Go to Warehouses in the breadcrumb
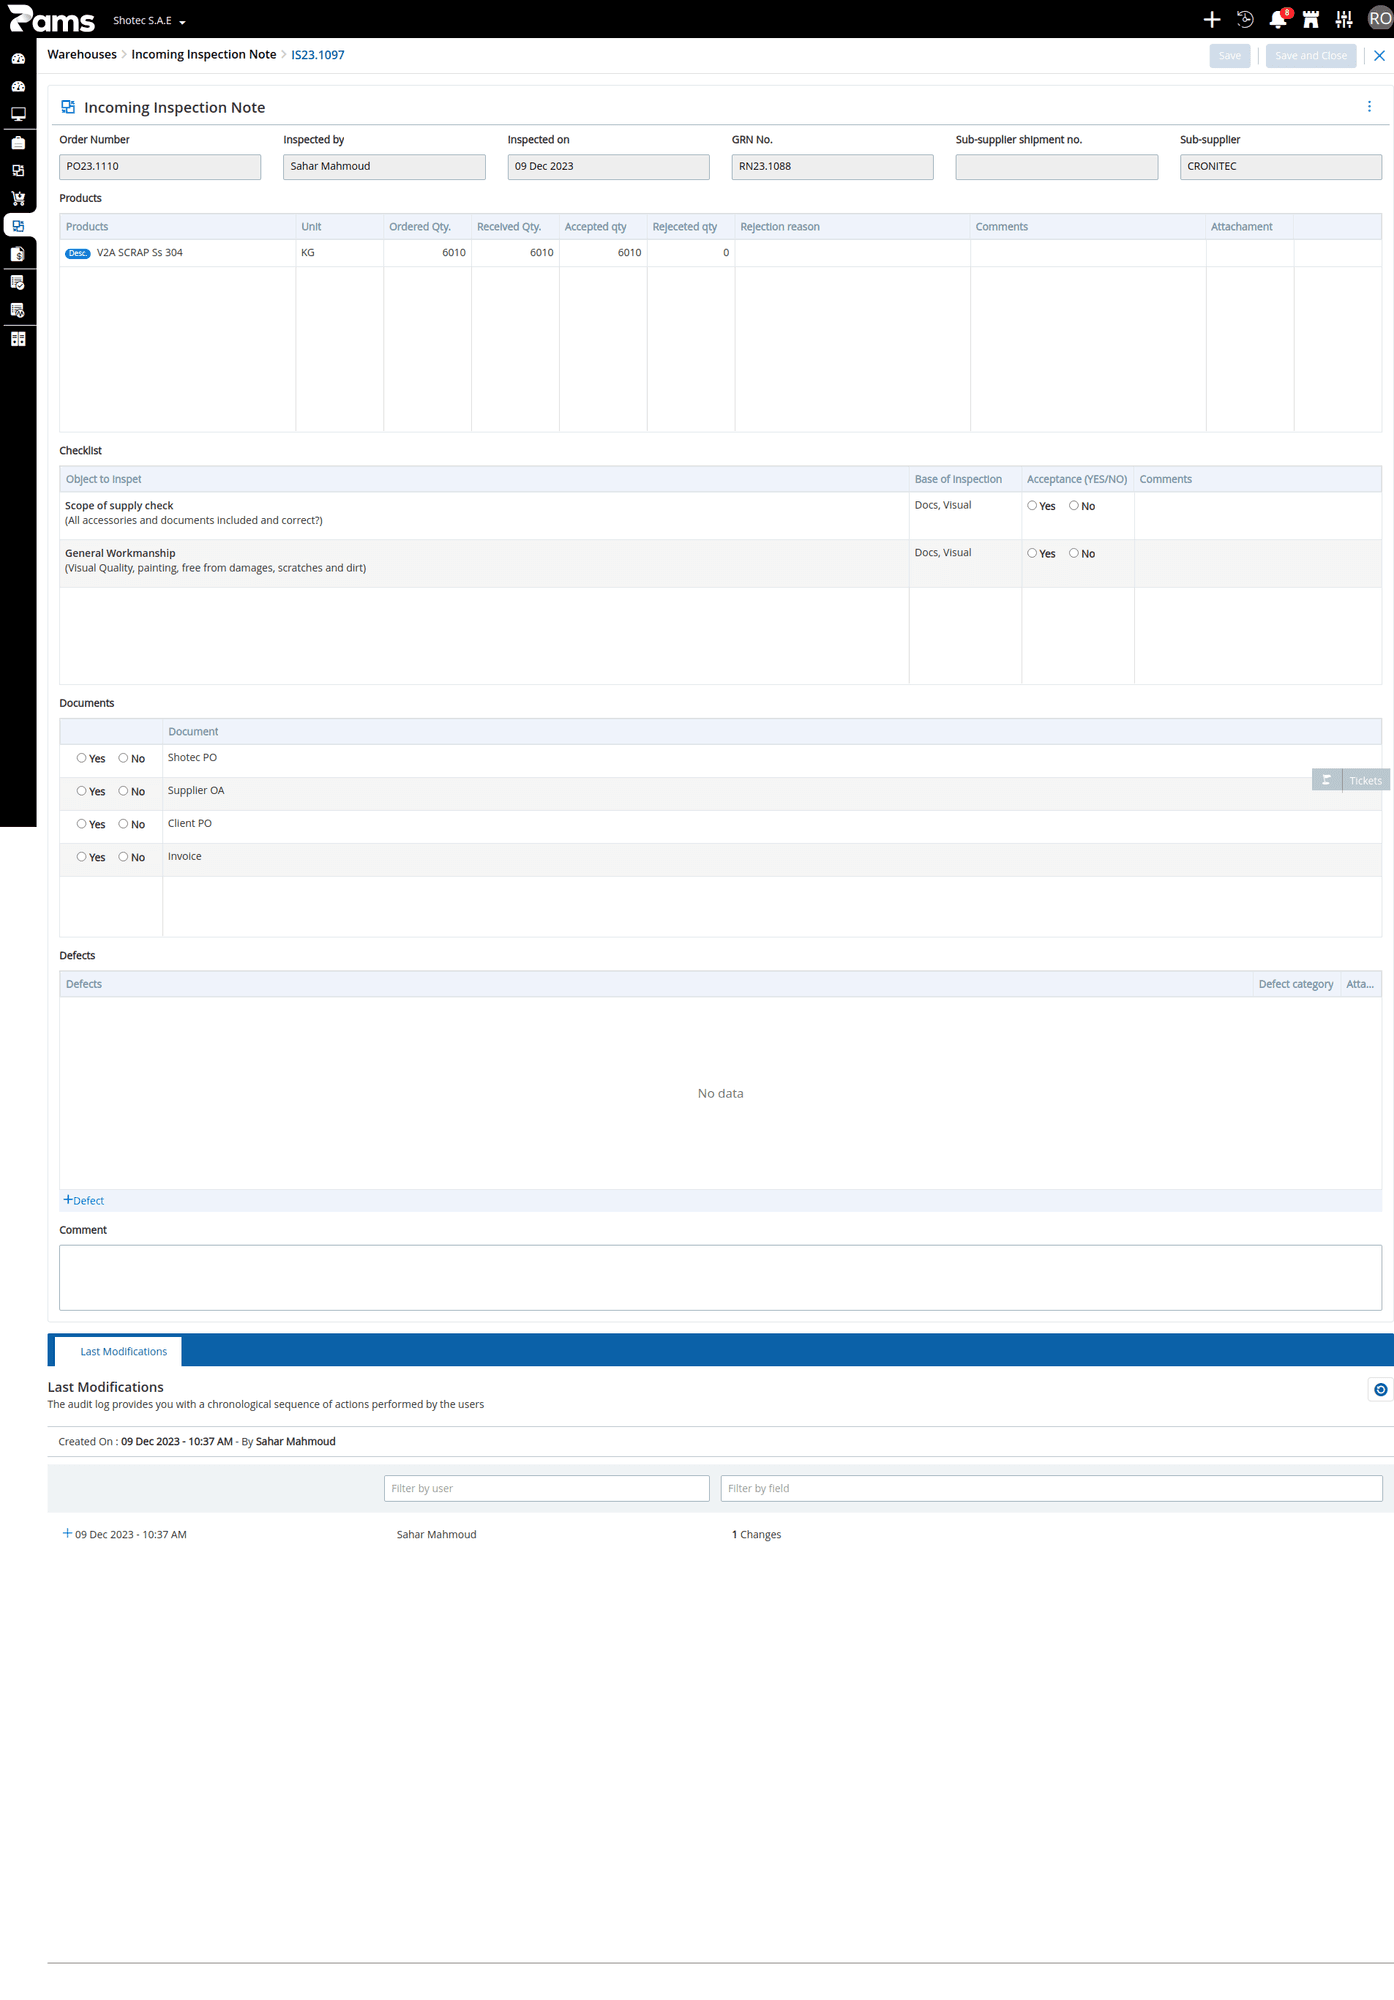The image size is (1394, 2000). coord(82,55)
